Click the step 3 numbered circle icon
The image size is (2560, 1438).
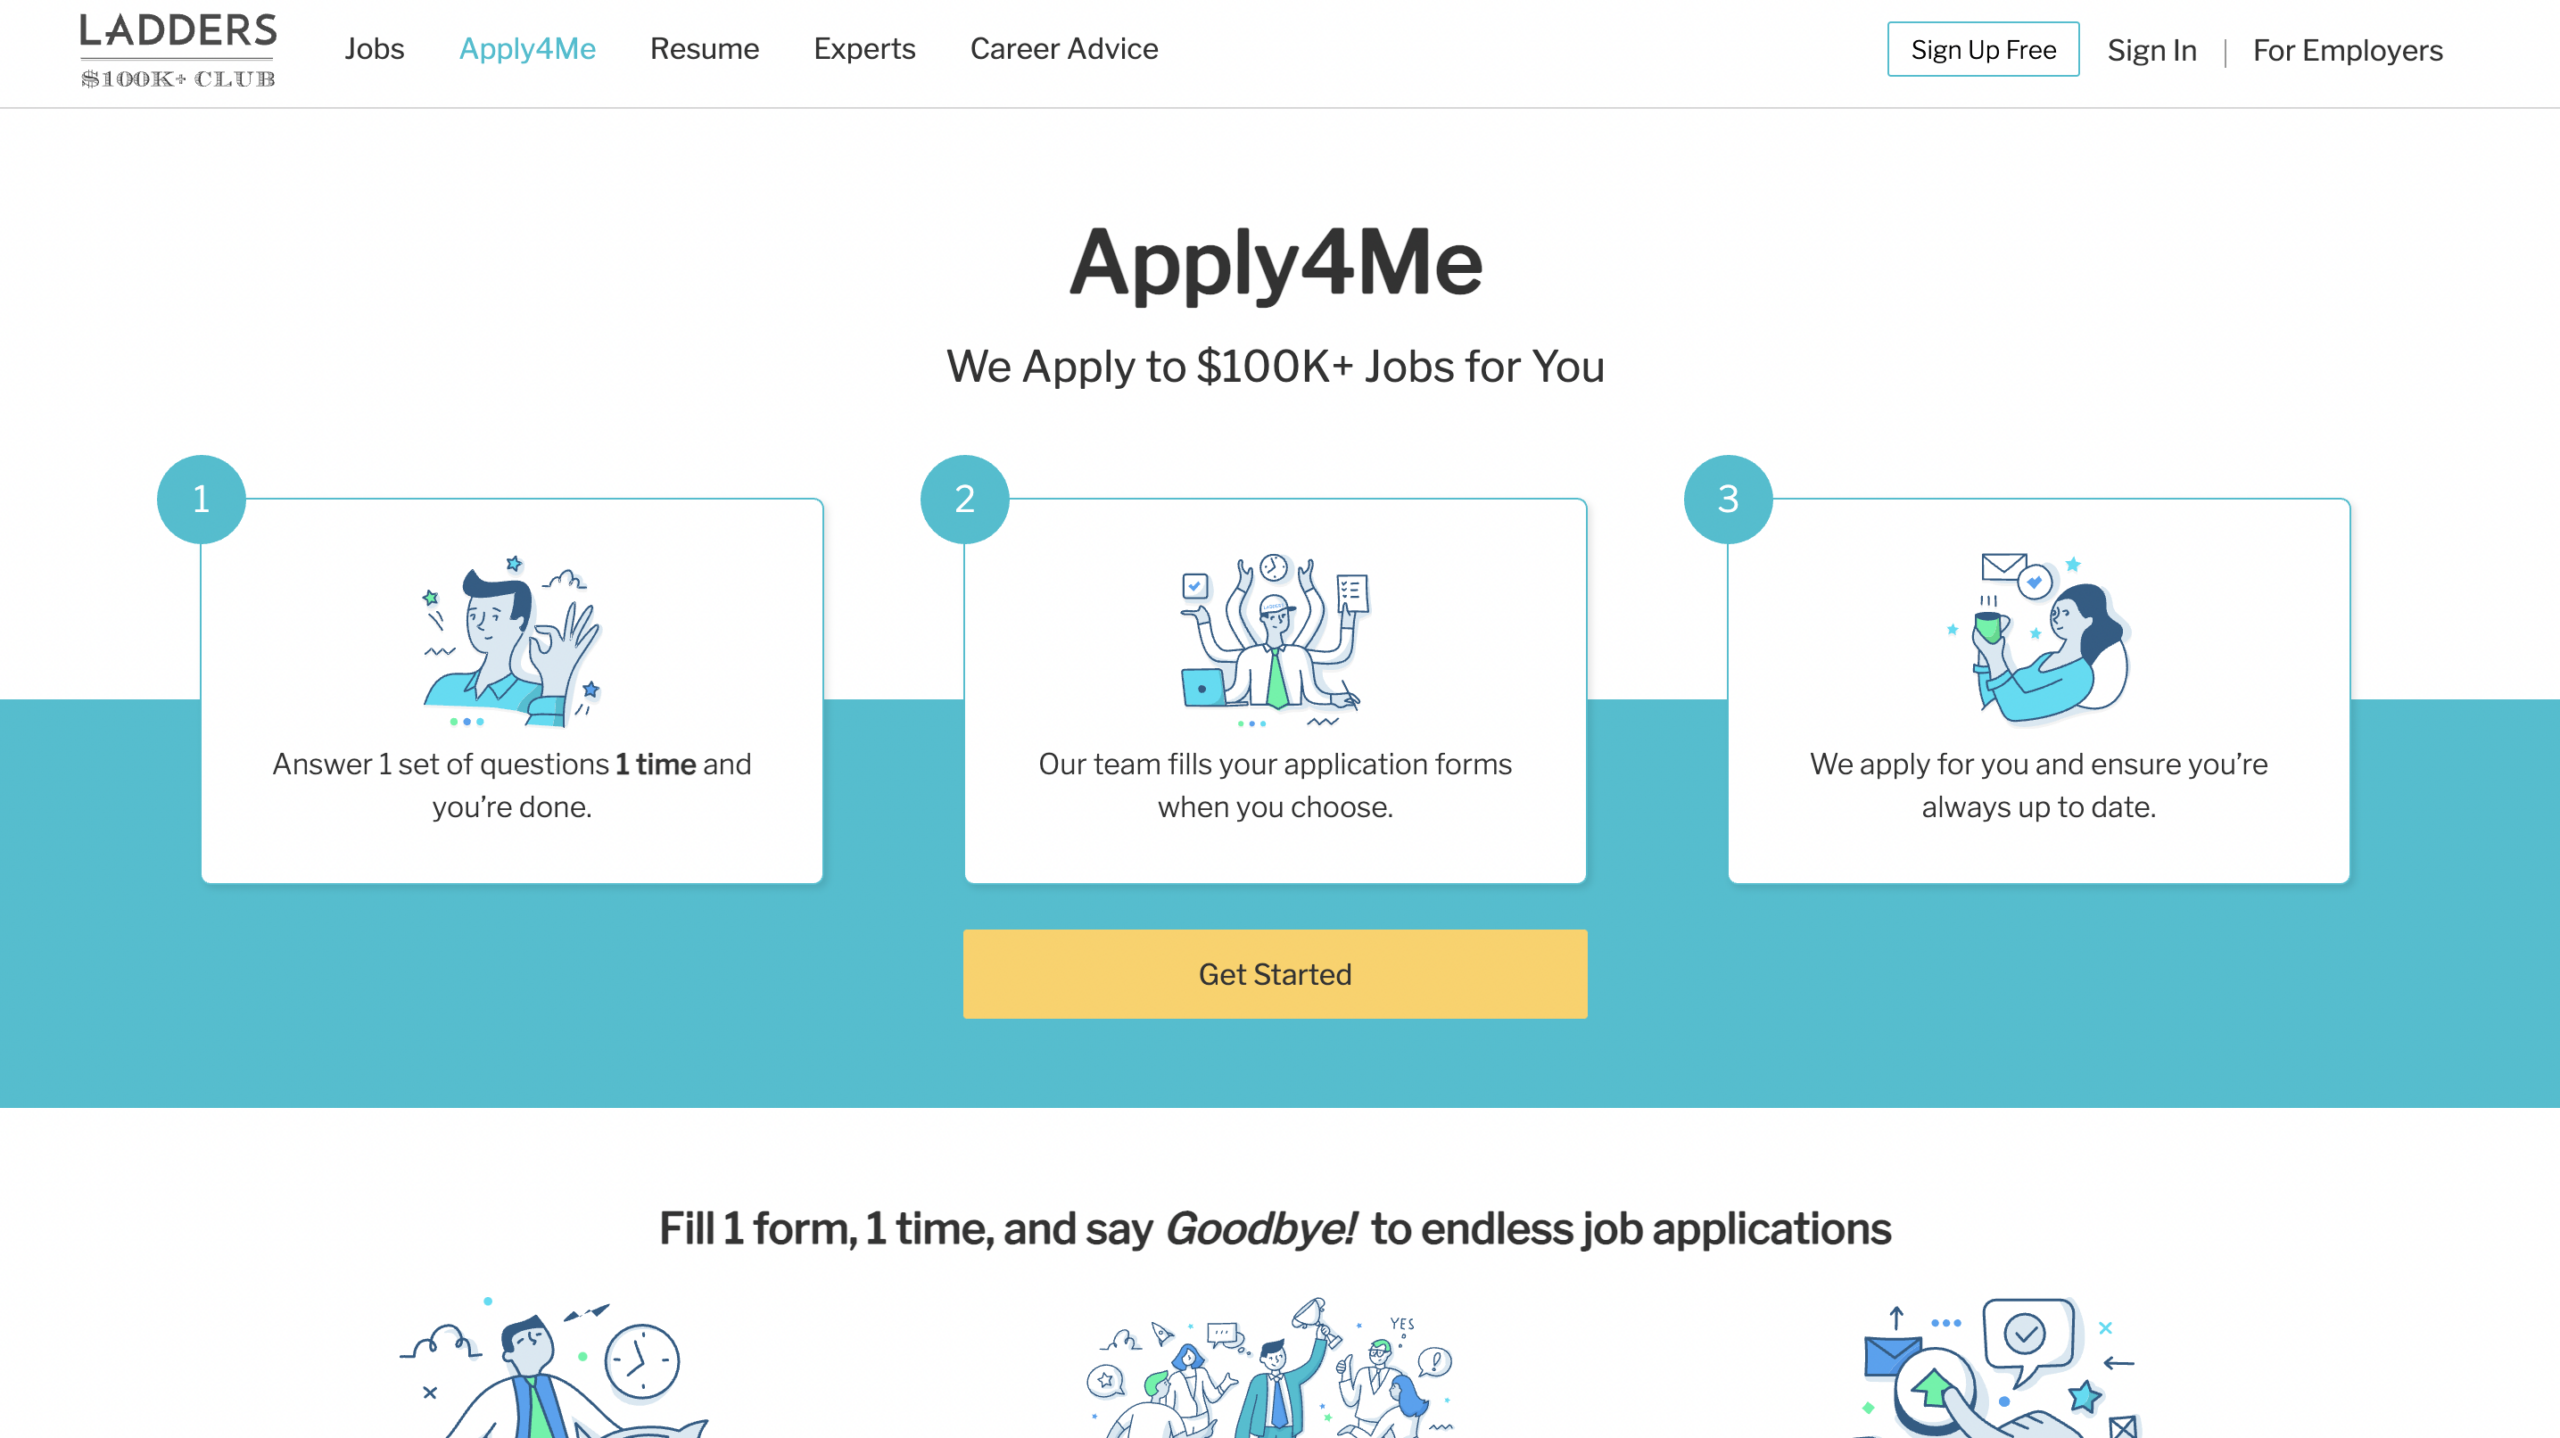[x=1728, y=499]
